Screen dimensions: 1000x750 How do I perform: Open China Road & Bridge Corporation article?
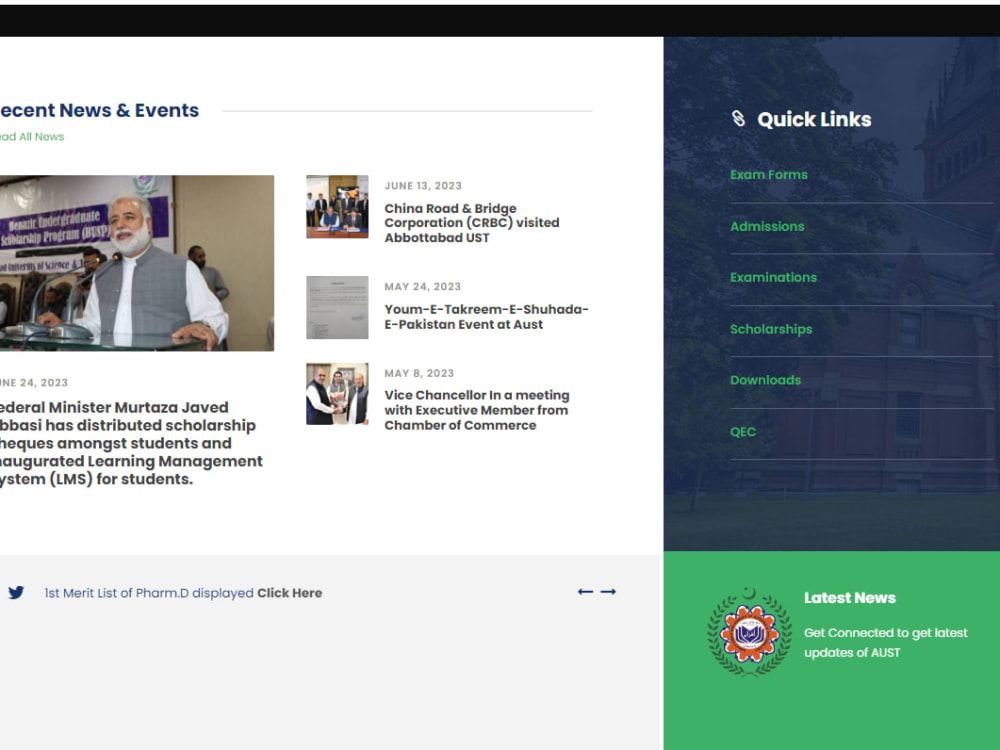click(471, 223)
